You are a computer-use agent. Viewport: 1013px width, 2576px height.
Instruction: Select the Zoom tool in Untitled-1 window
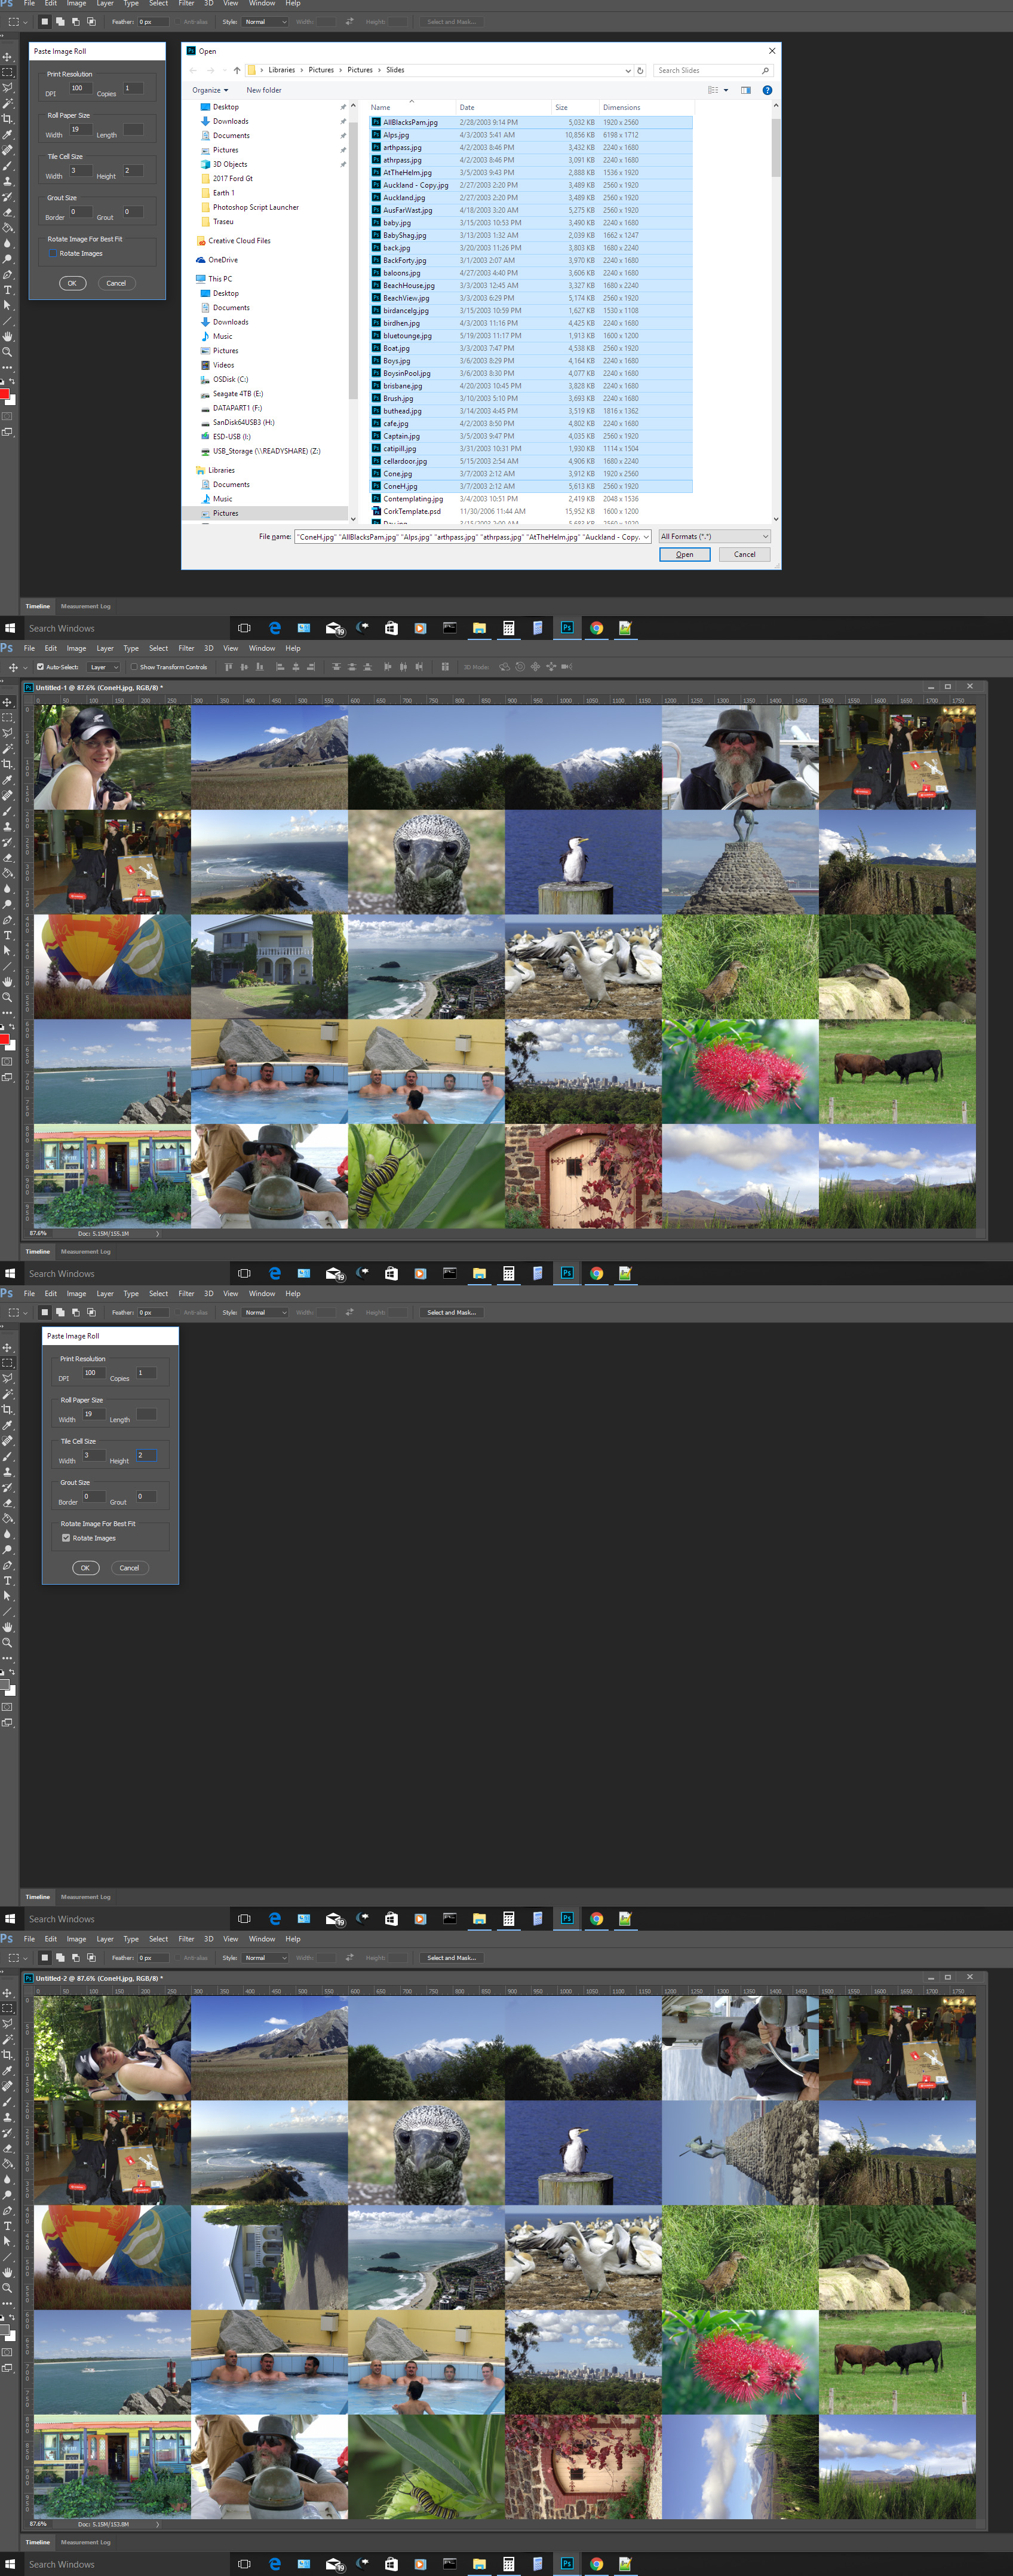pos(8,997)
